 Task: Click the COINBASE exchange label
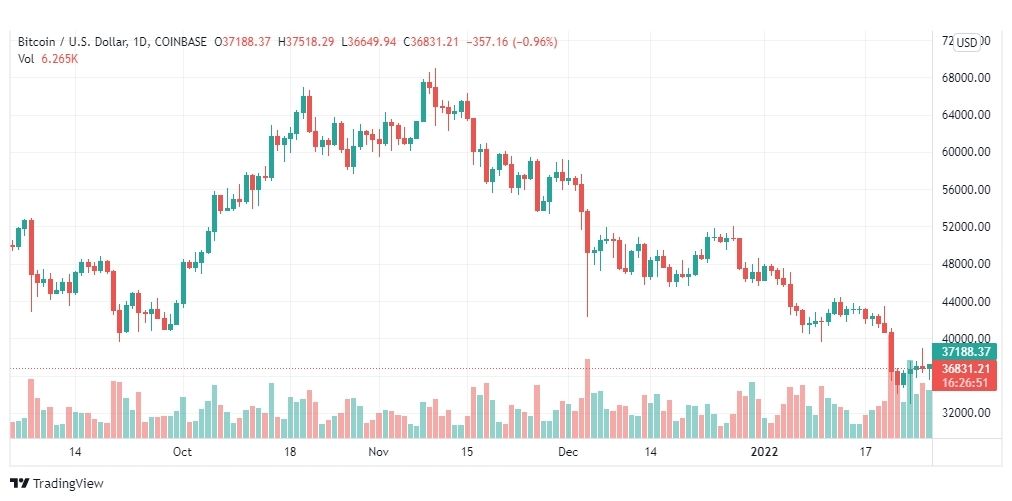(x=181, y=42)
